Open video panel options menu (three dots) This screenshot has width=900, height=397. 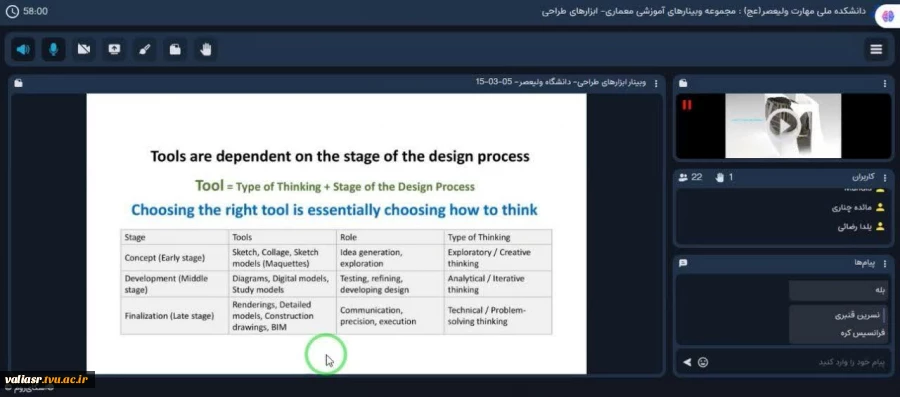tap(885, 83)
